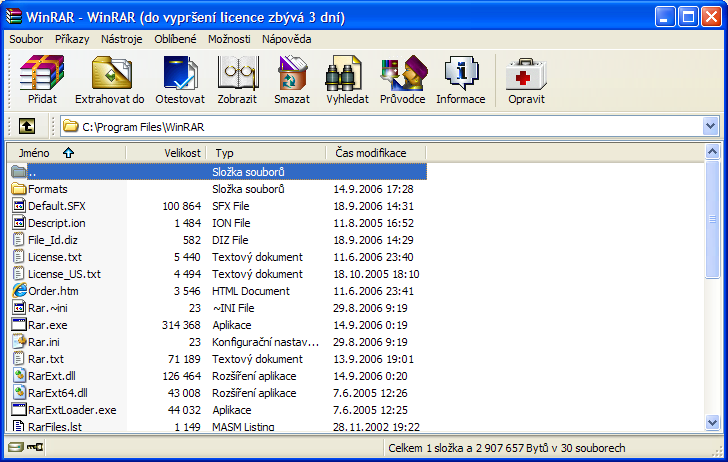
Task: Click the Rar.exe application icon
Action: tap(19, 325)
